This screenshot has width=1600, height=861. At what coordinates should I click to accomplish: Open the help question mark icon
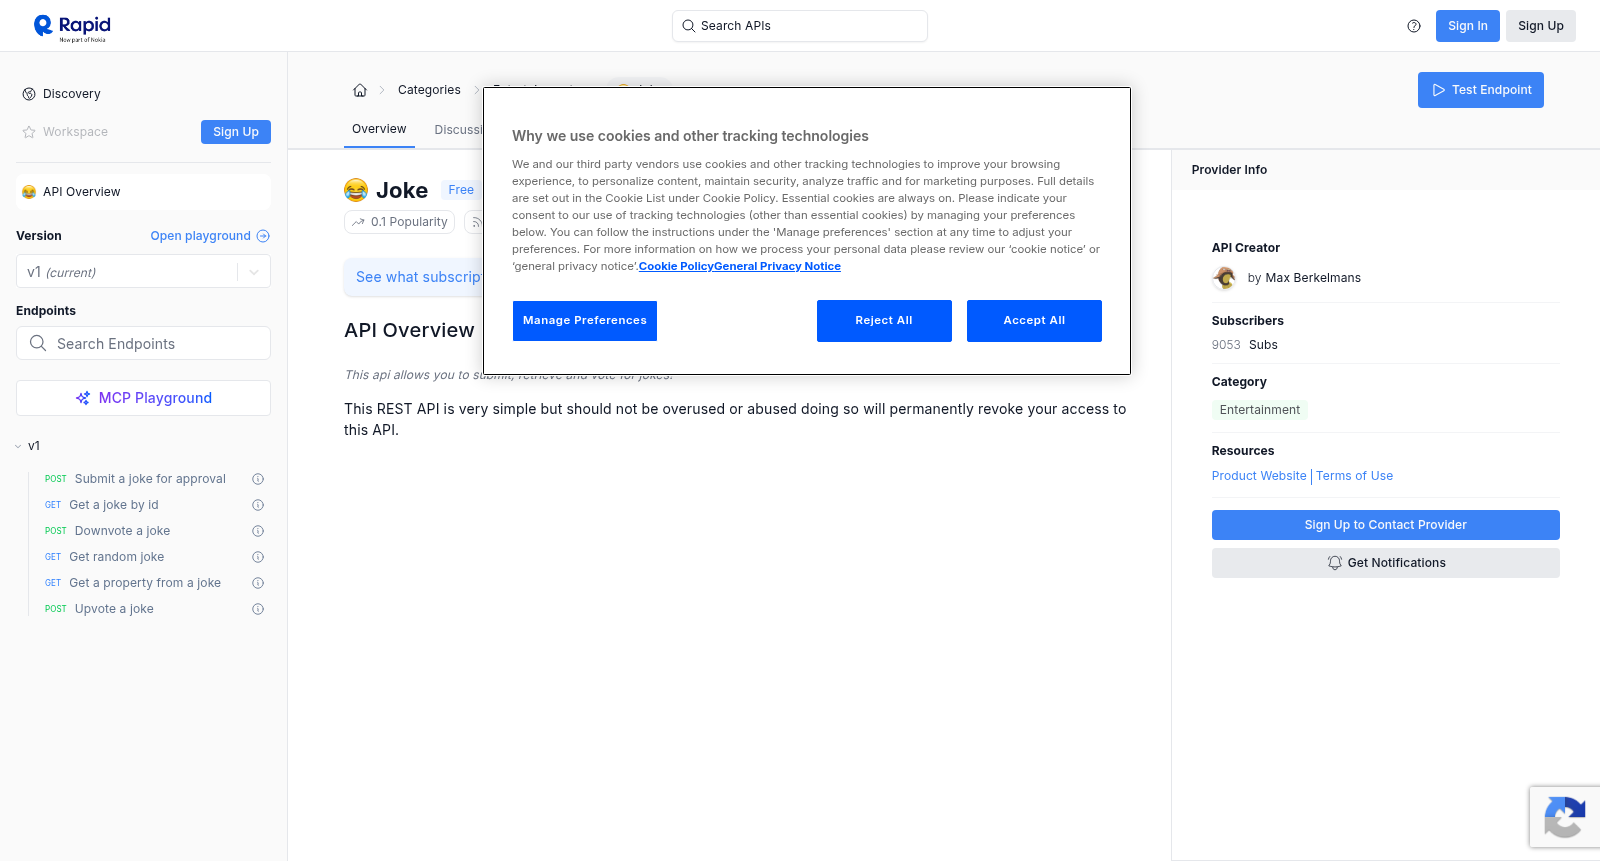[x=1414, y=26]
